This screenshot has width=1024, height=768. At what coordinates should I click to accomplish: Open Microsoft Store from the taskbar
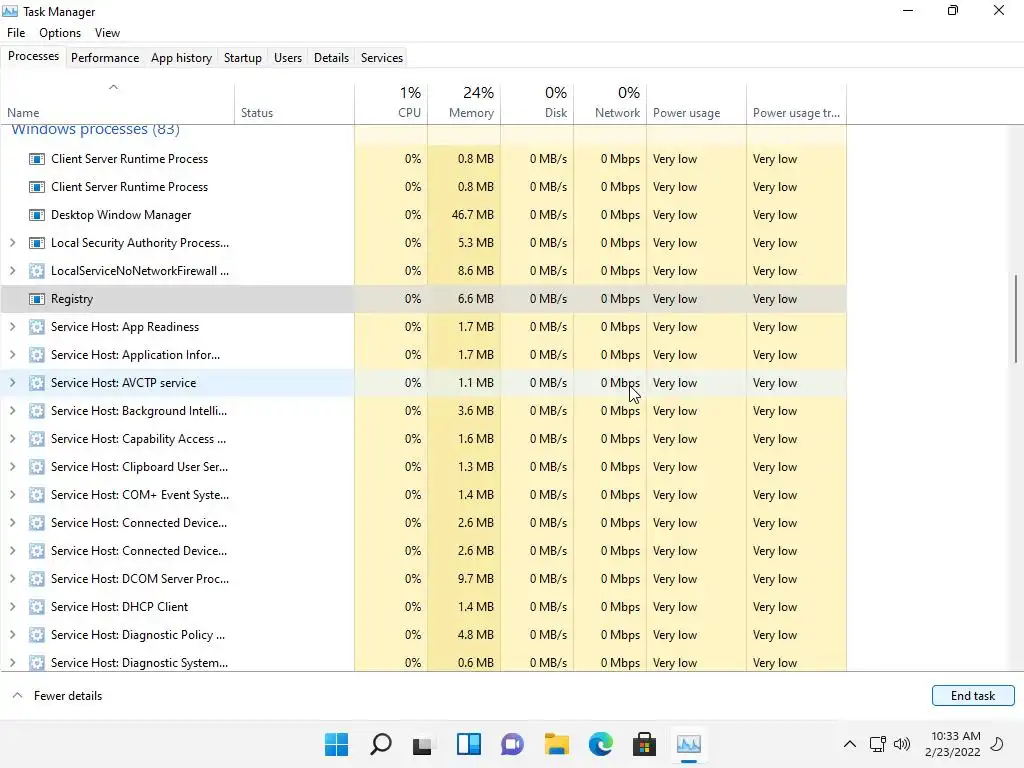click(644, 744)
